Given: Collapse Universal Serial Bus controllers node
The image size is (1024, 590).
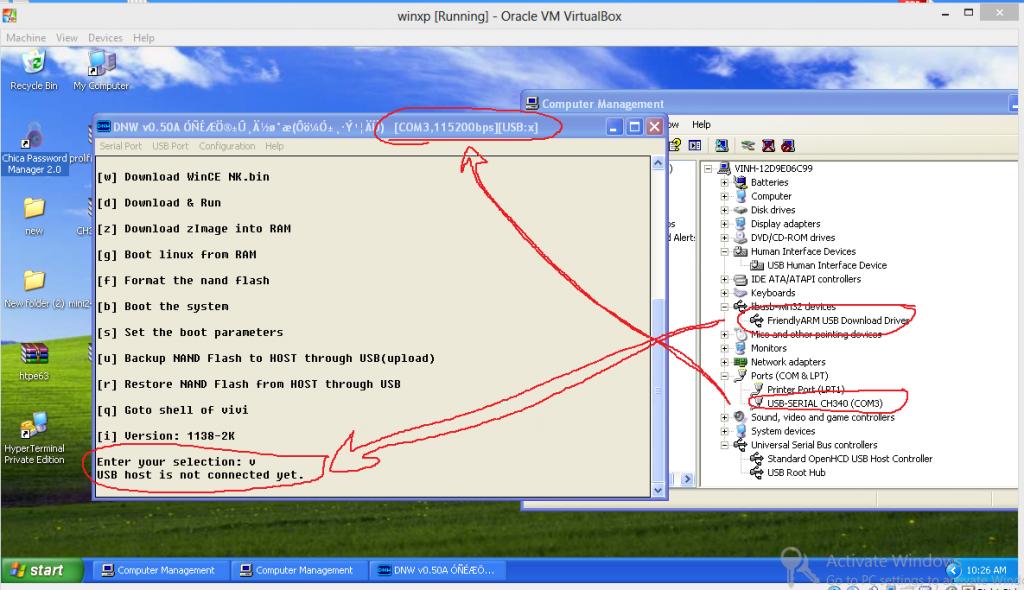Looking at the screenshot, I should click(724, 445).
